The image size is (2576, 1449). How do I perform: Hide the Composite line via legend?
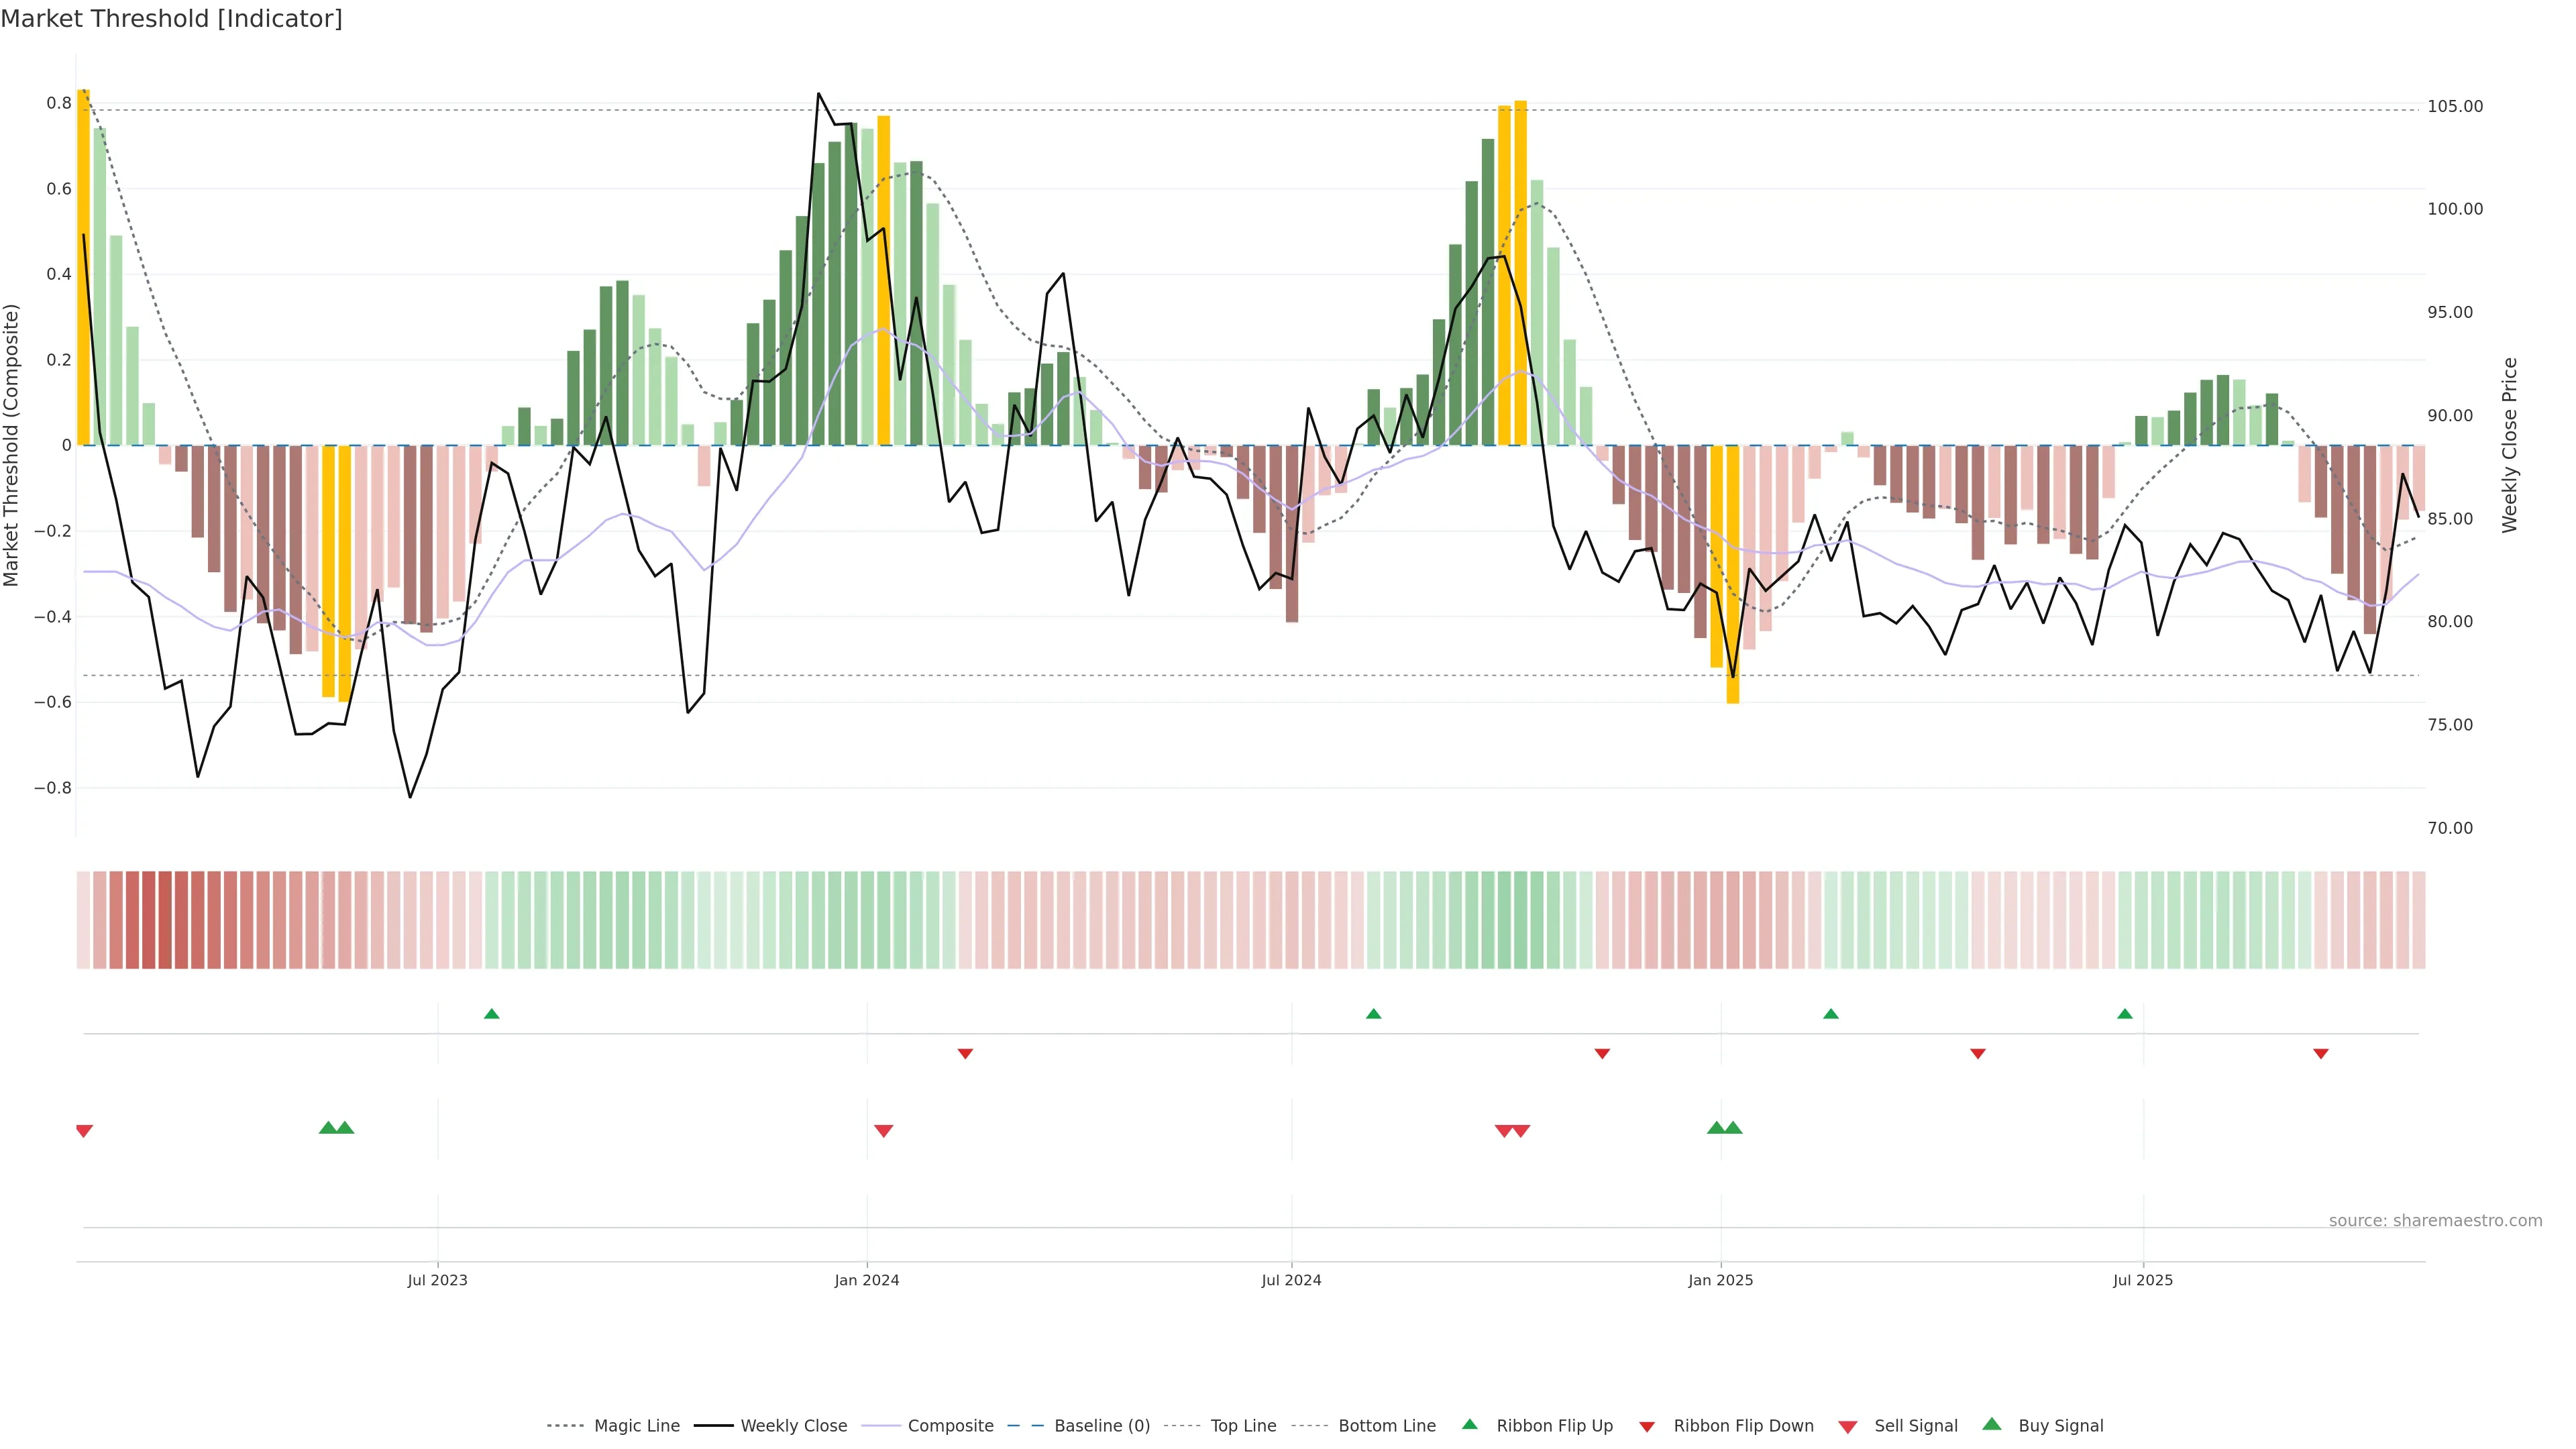click(950, 1426)
